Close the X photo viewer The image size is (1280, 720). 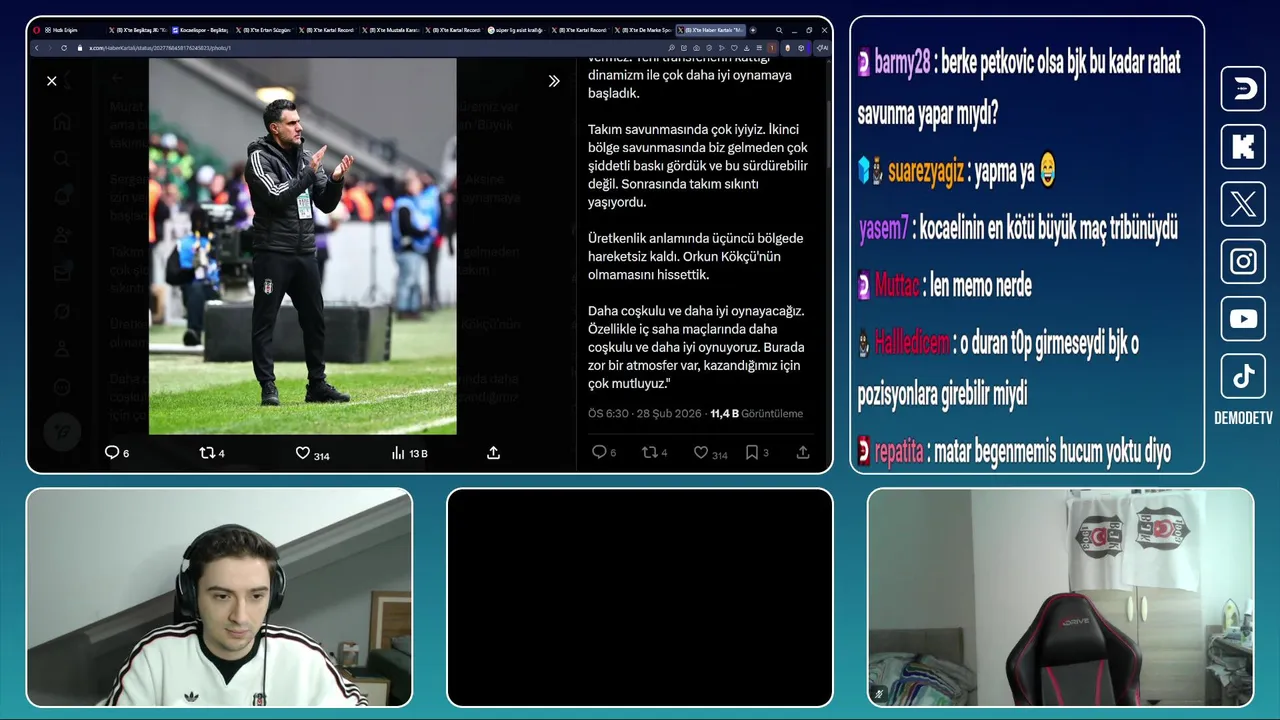tap(52, 81)
